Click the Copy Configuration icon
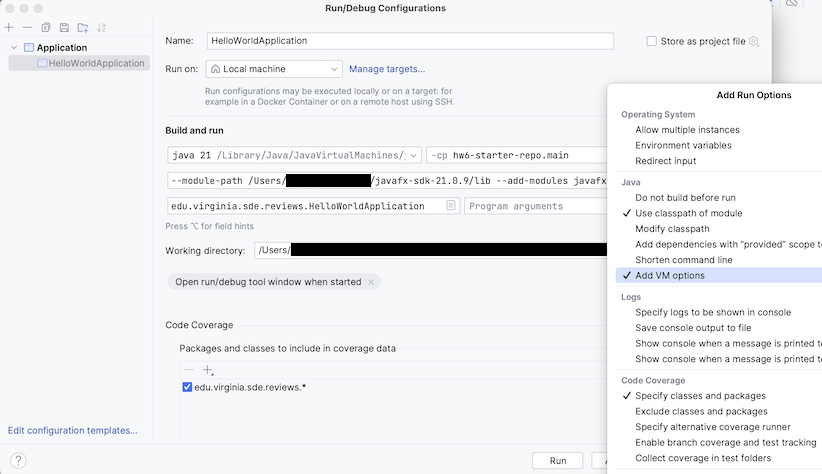822x474 pixels. click(x=46, y=27)
